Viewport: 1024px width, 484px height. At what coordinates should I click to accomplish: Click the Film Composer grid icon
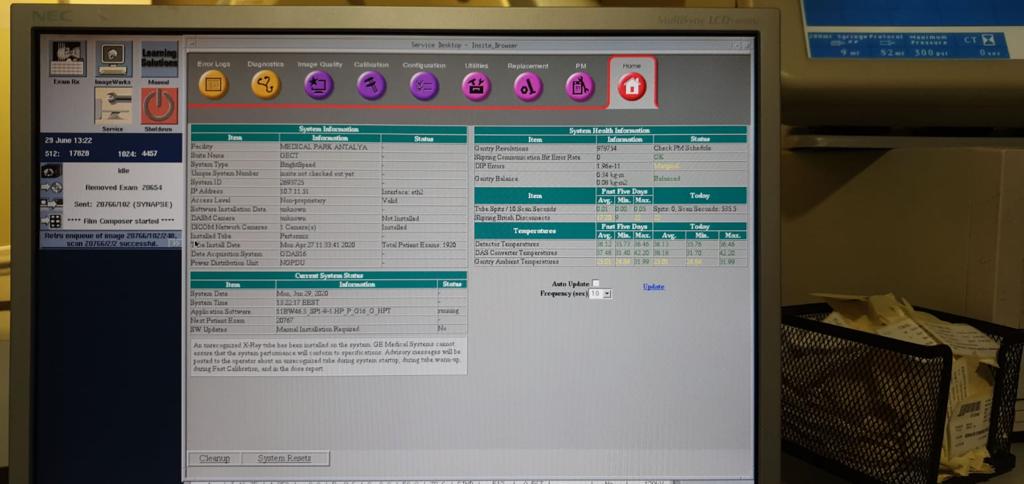click(52, 221)
